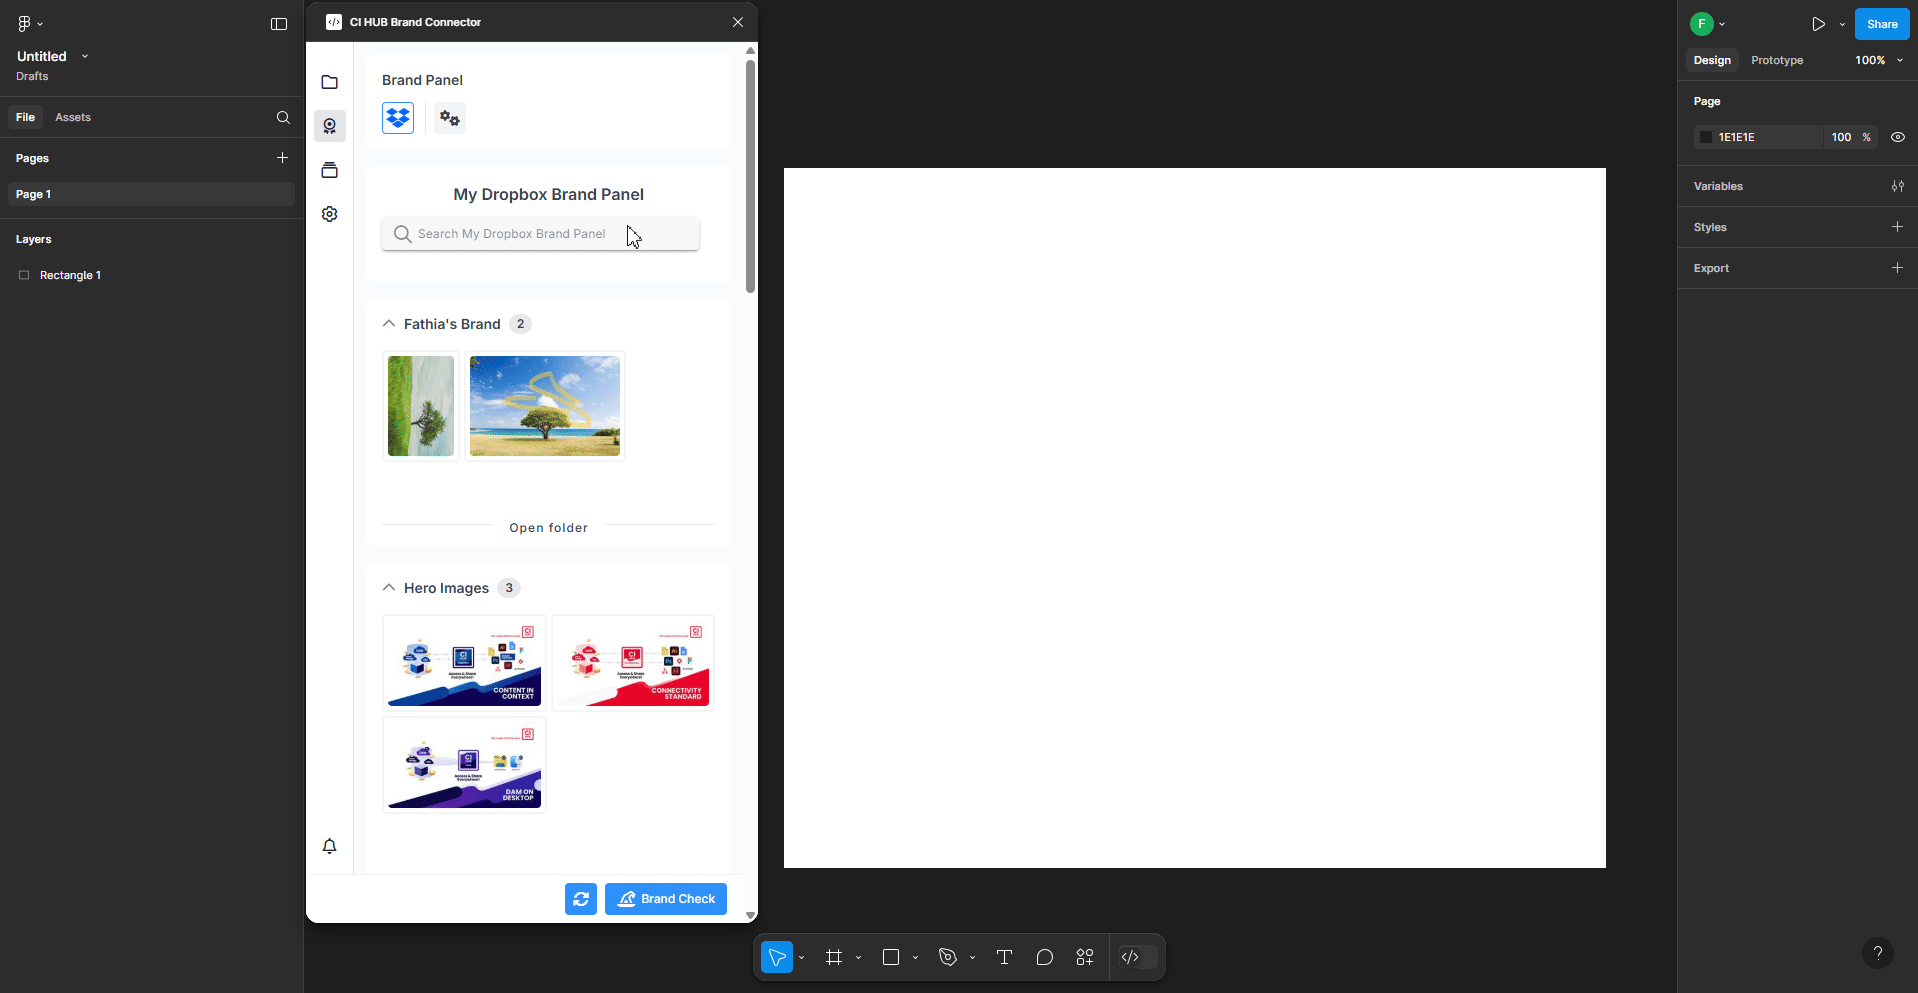Select the Text tool in toolbar
This screenshot has height=993, width=1918.
1004,957
